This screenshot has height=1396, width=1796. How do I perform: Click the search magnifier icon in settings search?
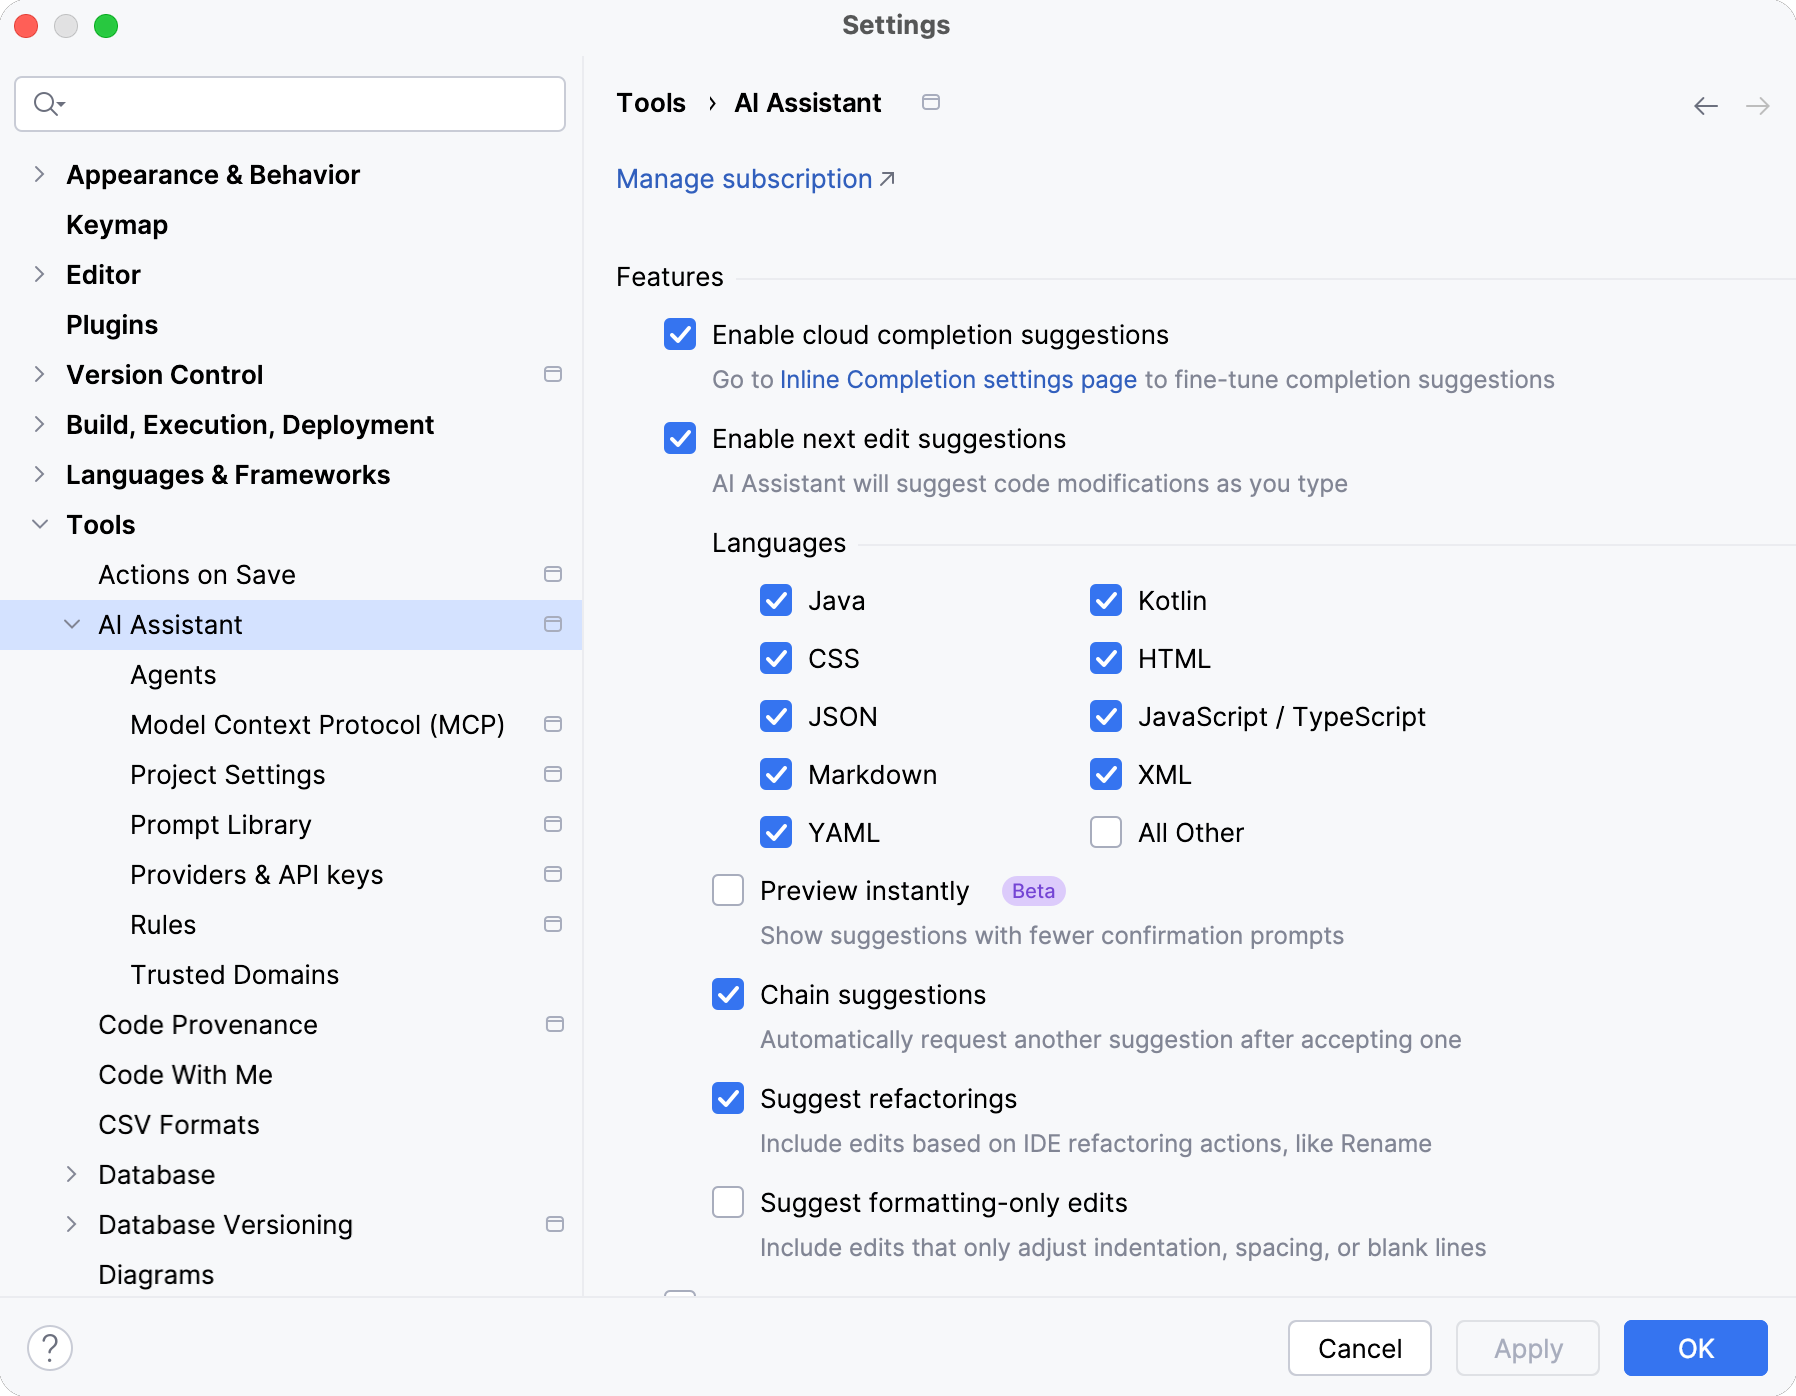[47, 103]
